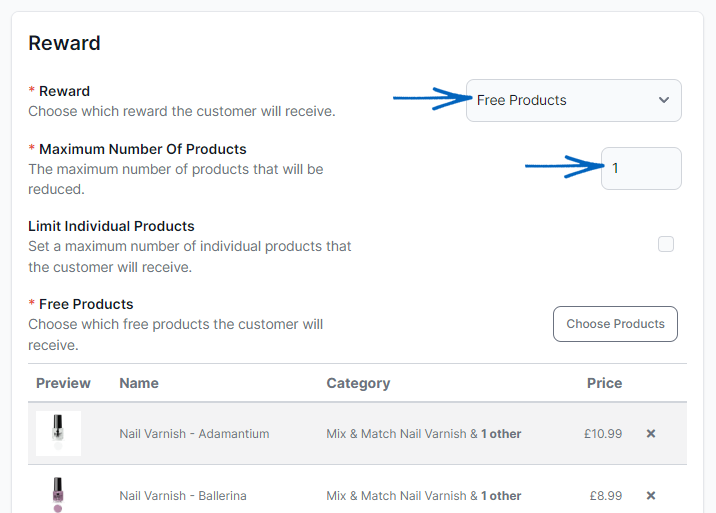Remove Nail Varnish - Ballerina from free products
716x513 pixels.
point(651,496)
